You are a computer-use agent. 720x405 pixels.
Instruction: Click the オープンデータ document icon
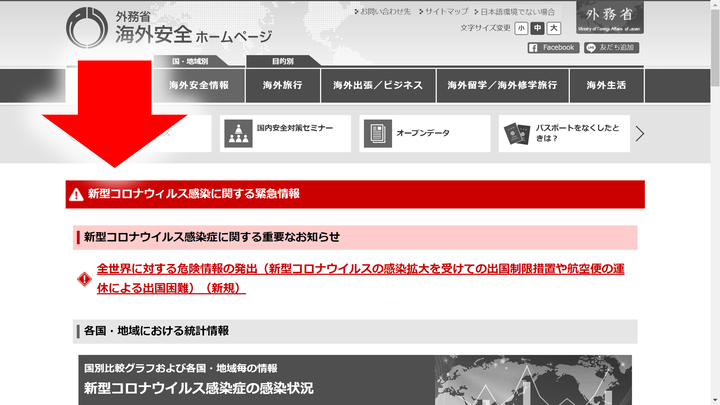click(x=378, y=134)
